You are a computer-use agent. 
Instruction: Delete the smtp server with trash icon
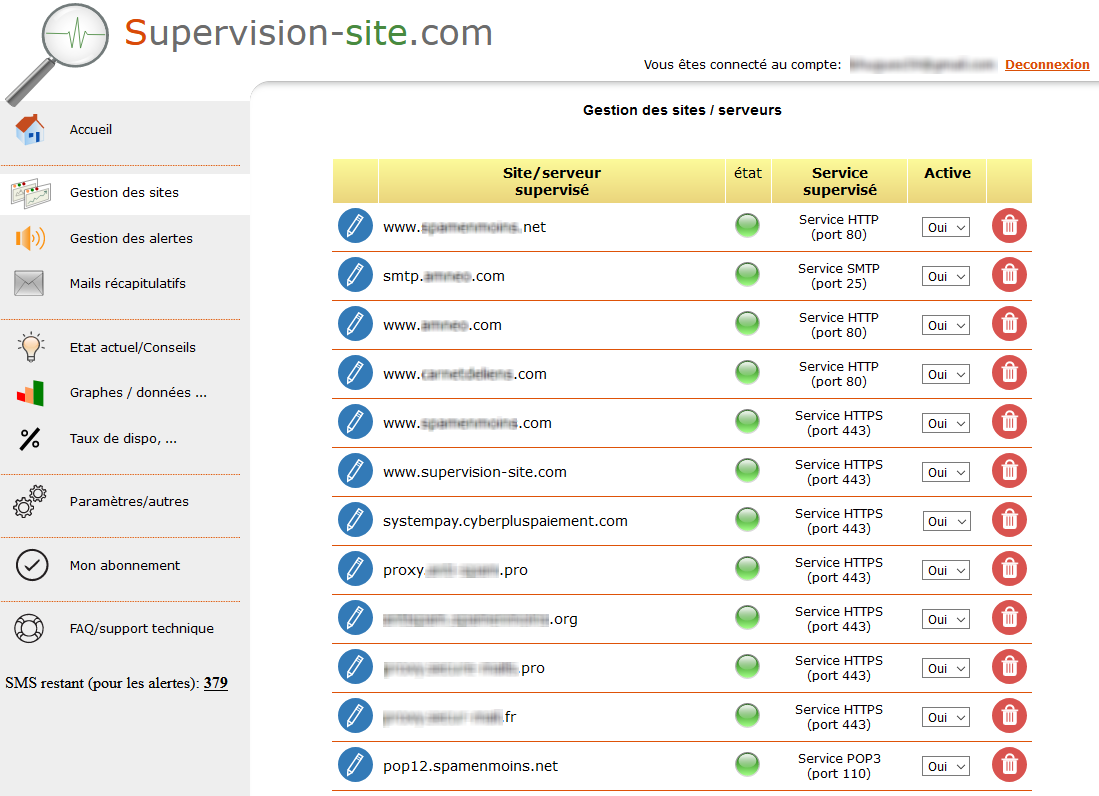tap(1009, 275)
